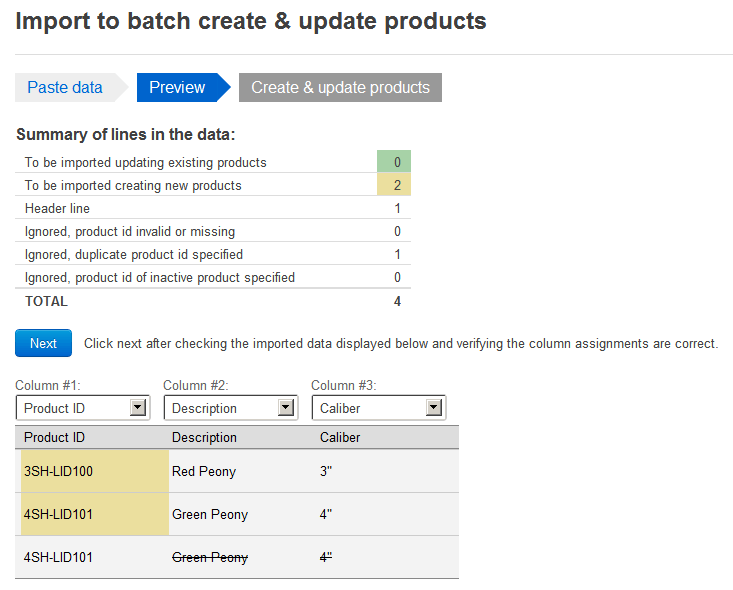733x590 pixels.
Task: Click 'Ignored, duplicate product id specified' row
Action: click(213, 254)
